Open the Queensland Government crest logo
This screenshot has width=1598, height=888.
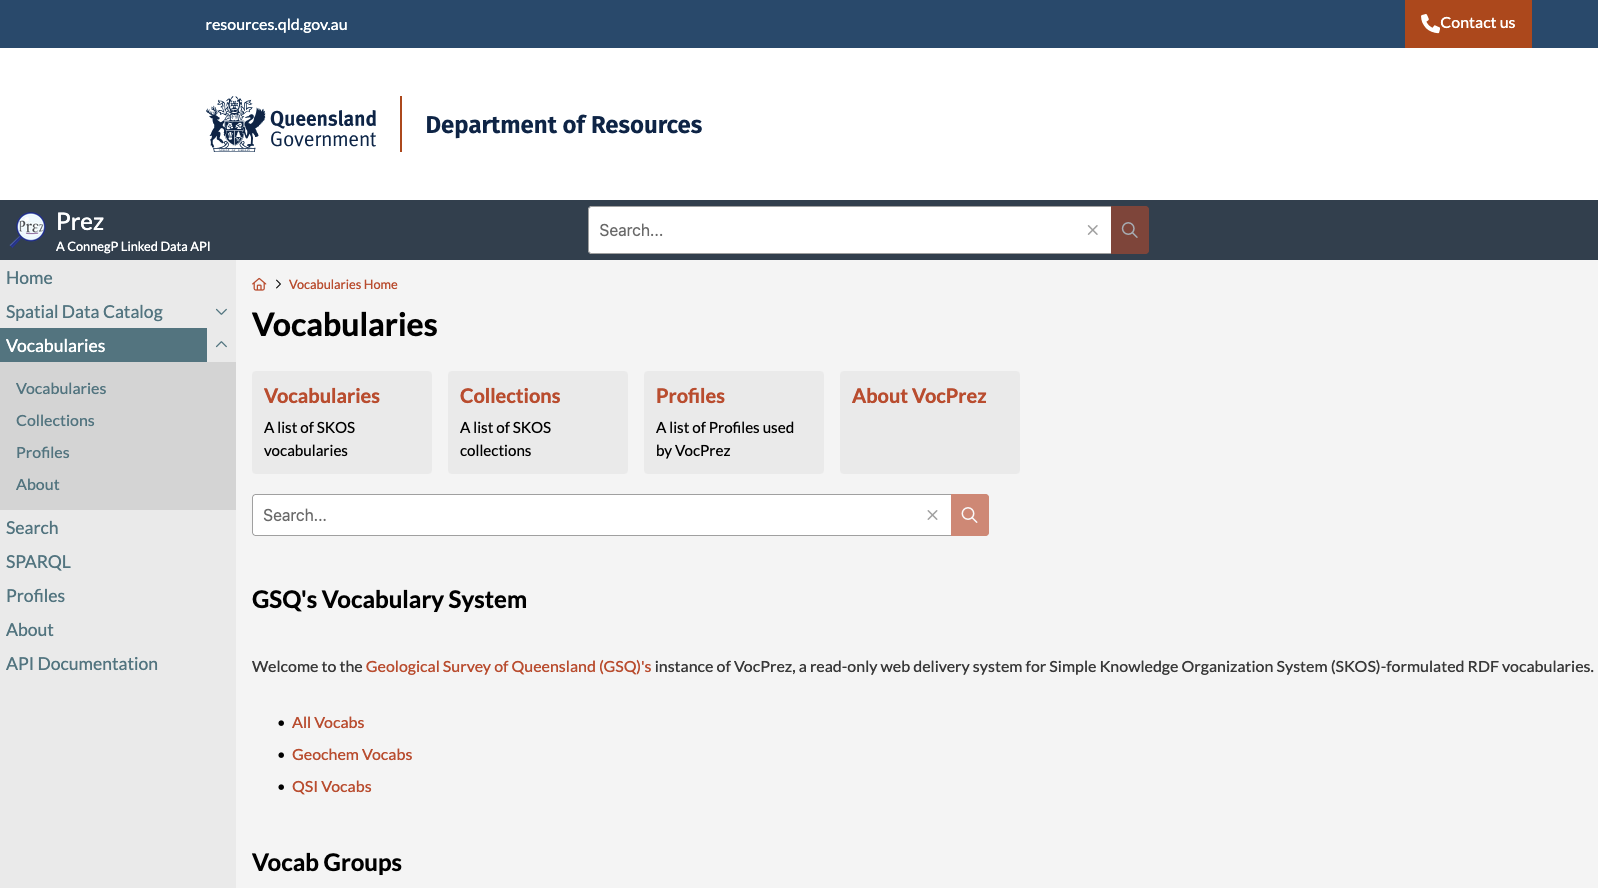click(291, 125)
